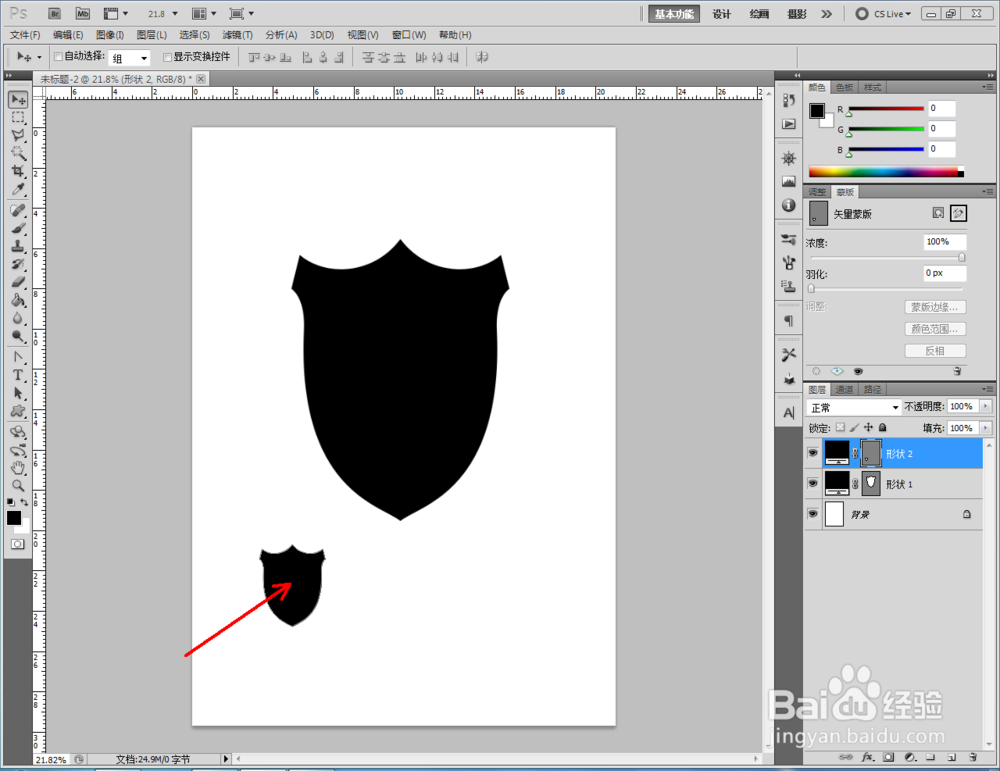
Task: Select the Rectangular Marquee tool
Action: point(18,117)
